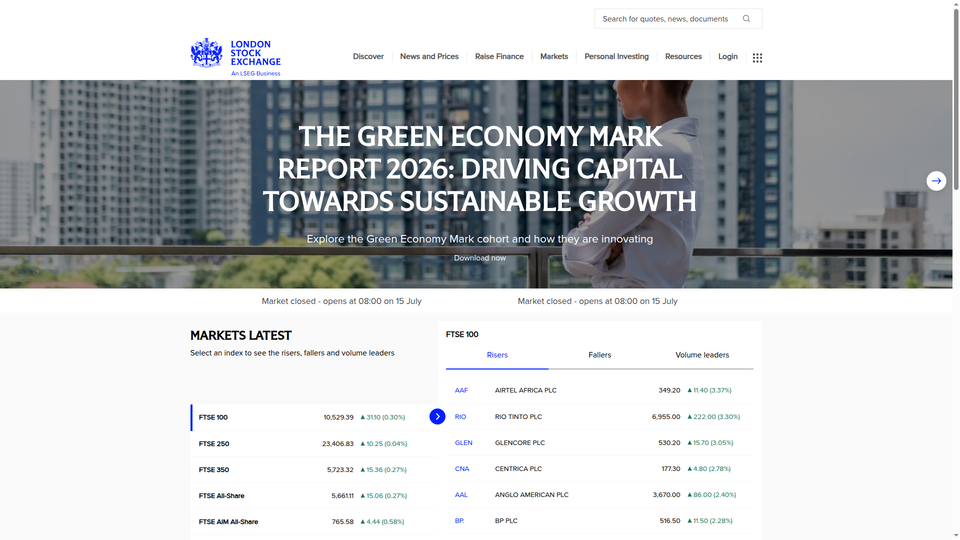Select the FTSE AIM All-Share row
This screenshot has height=540, width=960.
(313, 522)
